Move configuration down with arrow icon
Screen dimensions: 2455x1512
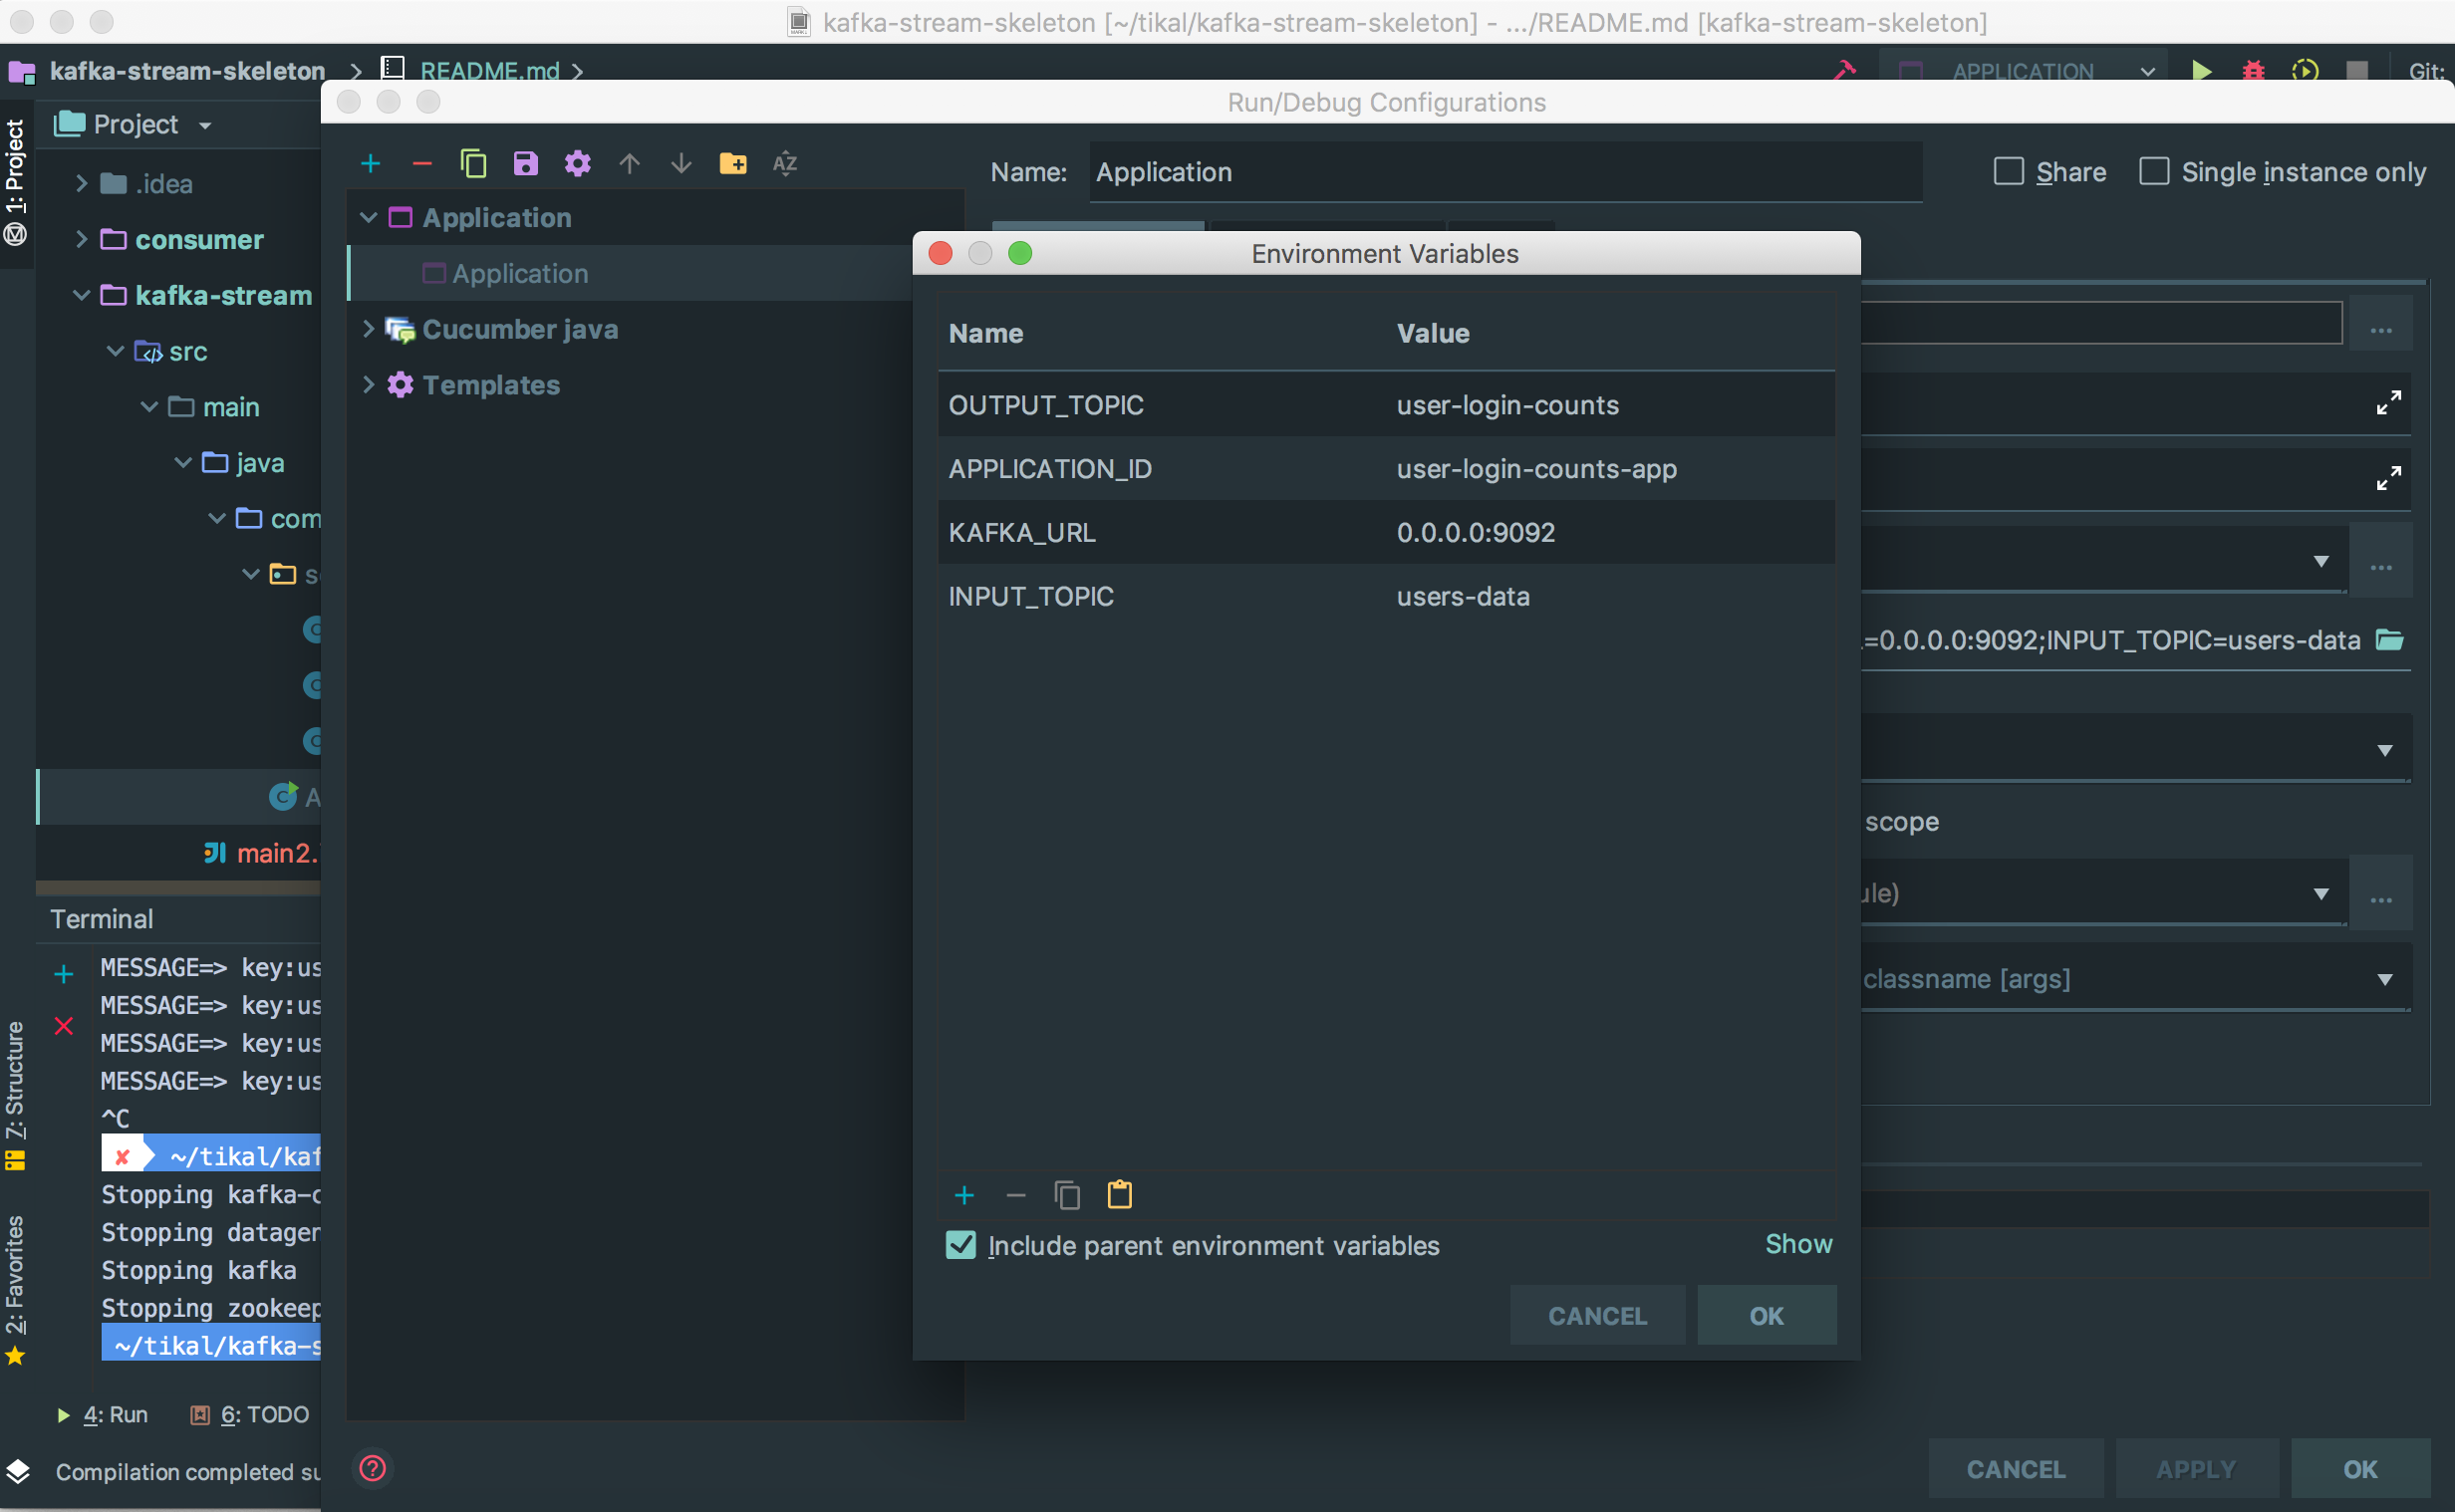(x=681, y=163)
